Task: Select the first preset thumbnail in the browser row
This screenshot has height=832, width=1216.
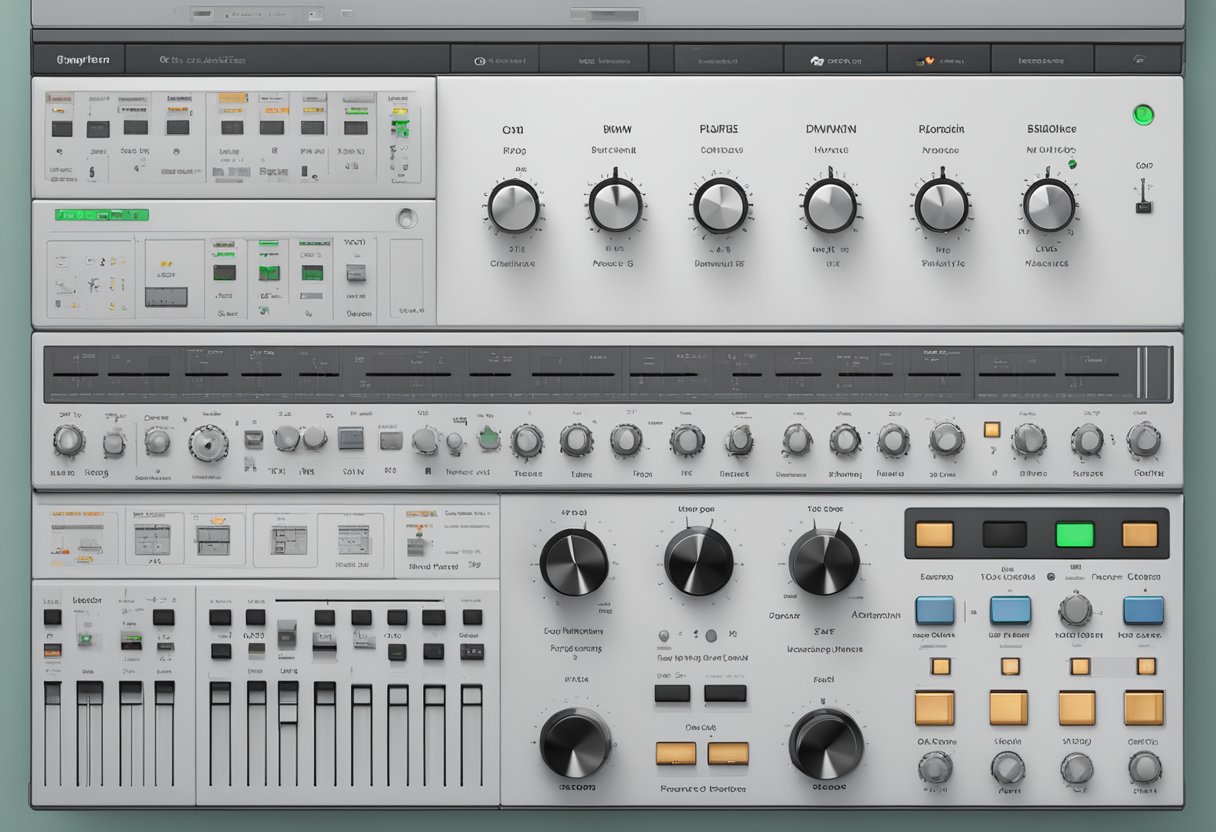Action: pyautogui.click(x=78, y=539)
